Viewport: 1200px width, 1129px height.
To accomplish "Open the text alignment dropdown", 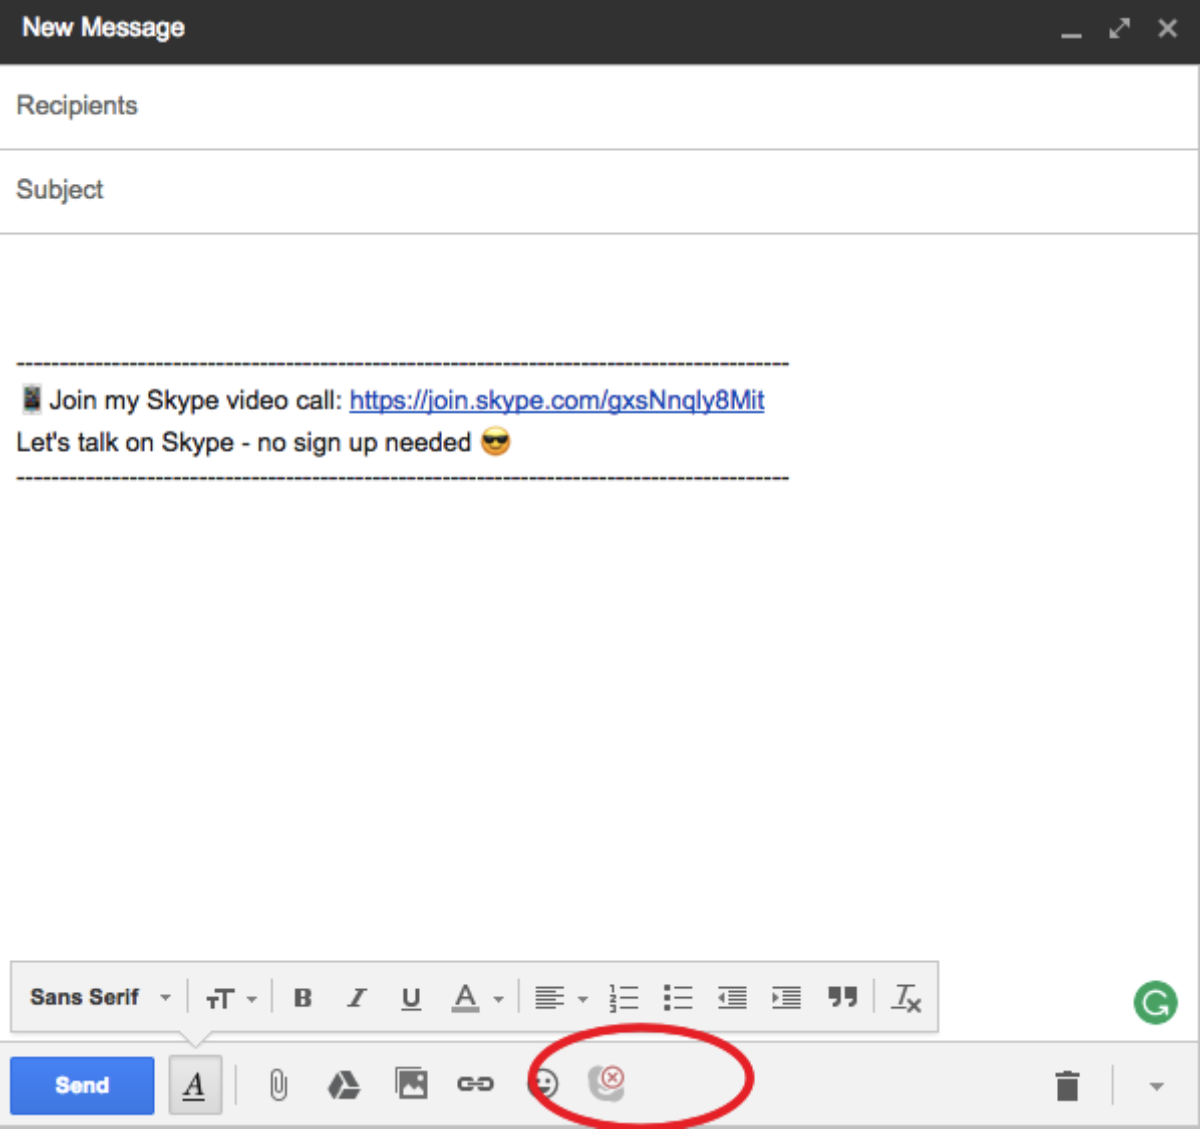I will (x=561, y=998).
